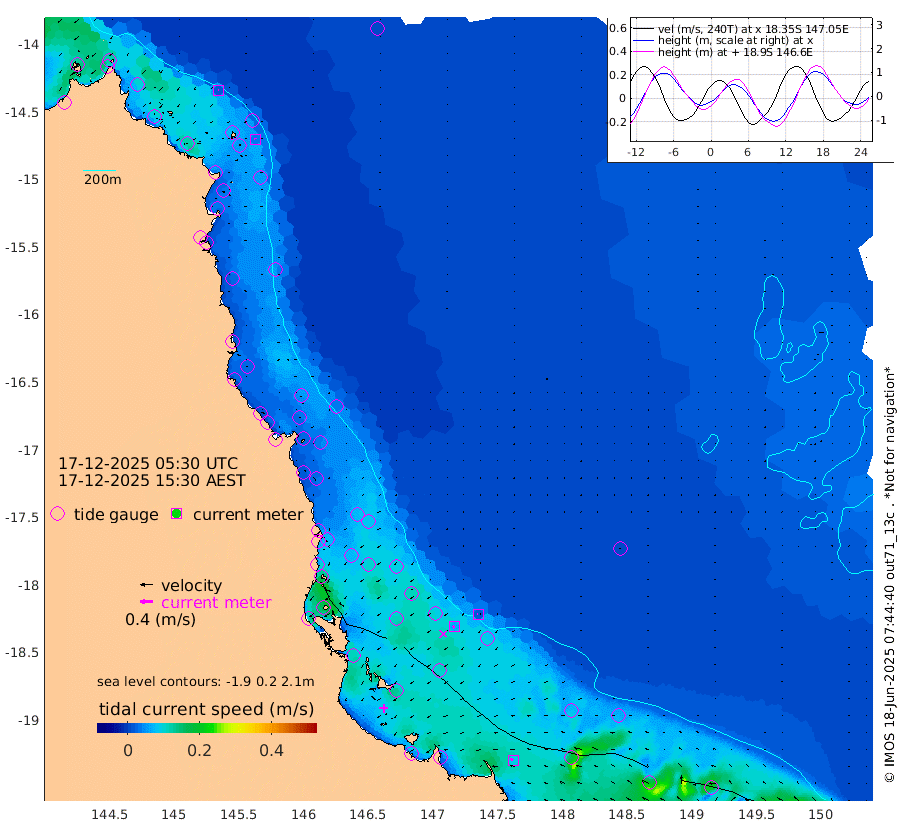The image size is (900, 834).
Task: Click the latitude label '-18.5'
Action: [x=23, y=653]
